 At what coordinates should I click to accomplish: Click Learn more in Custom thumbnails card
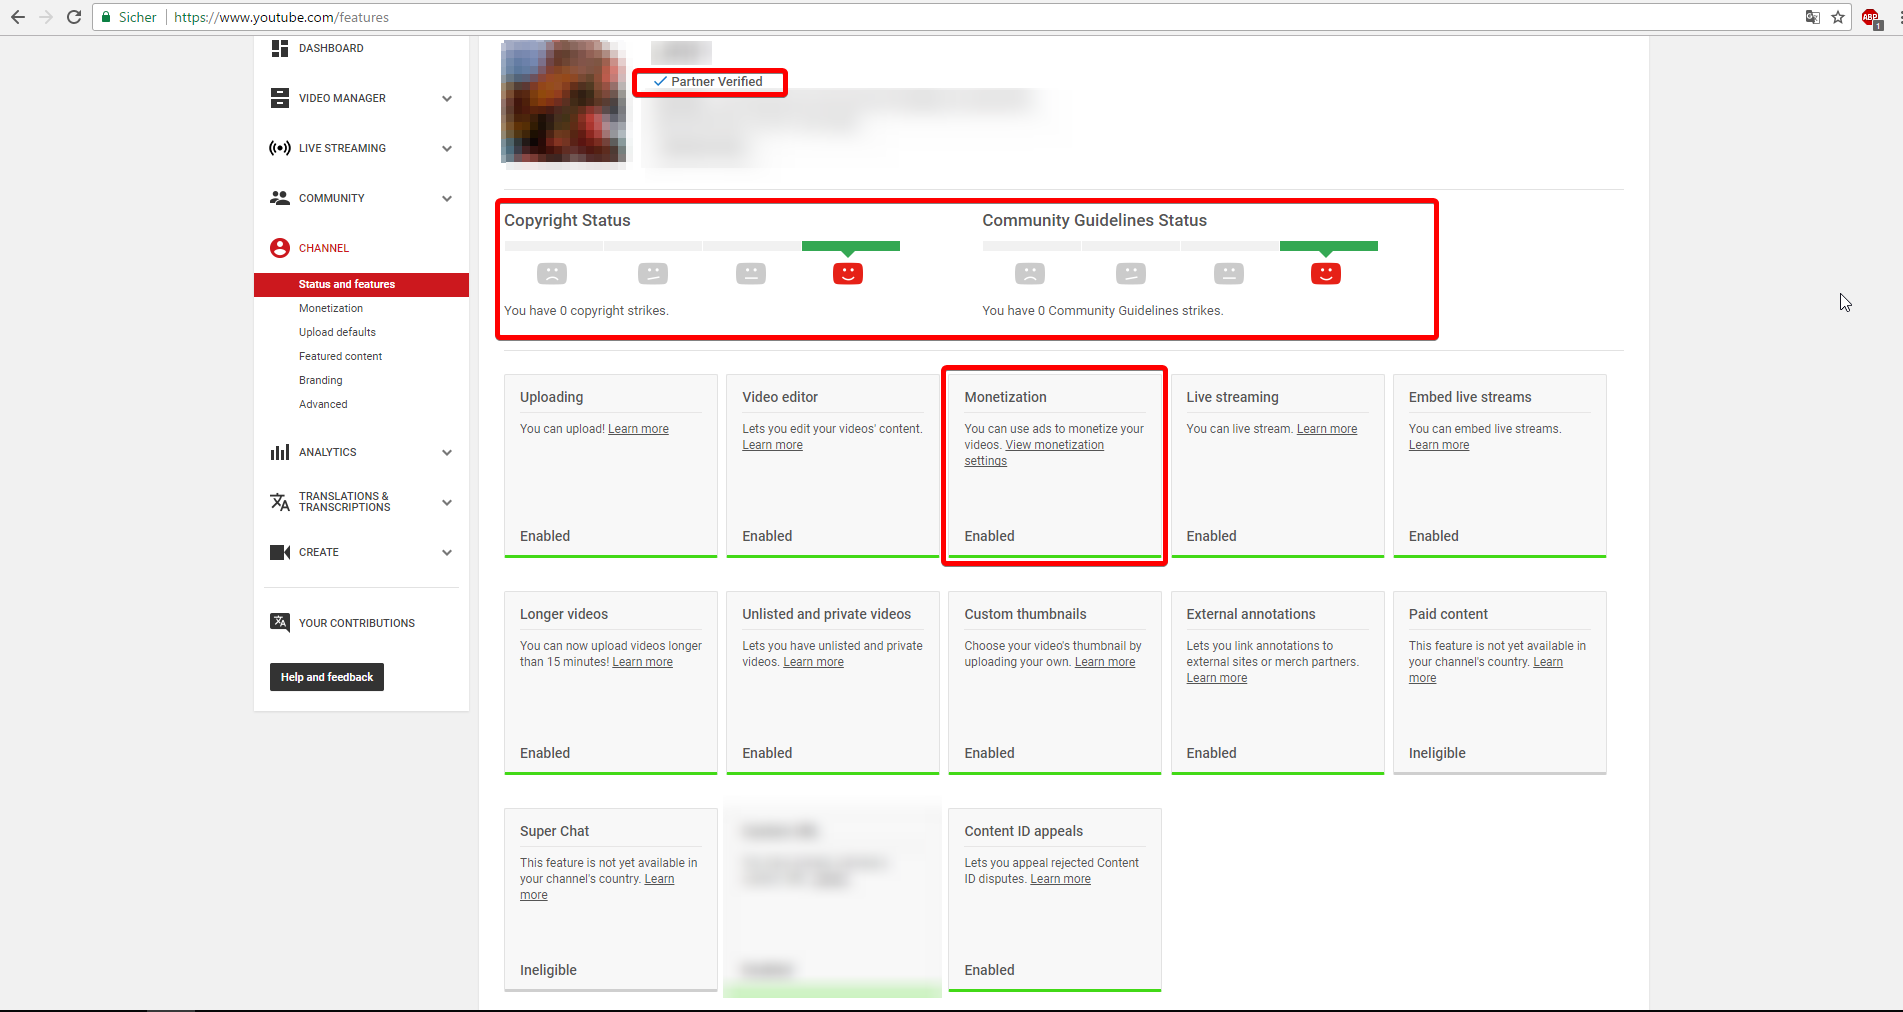pyautogui.click(x=1104, y=662)
